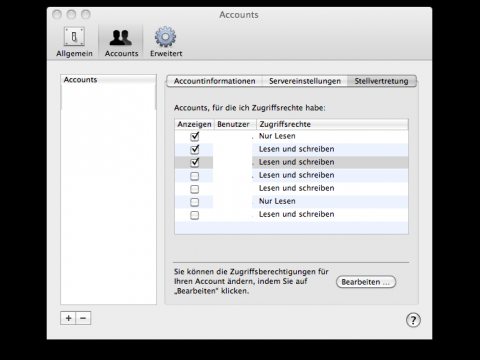Select Nur Lesen text in the unchecked row
This screenshot has height=360, width=480.
[x=277, y=201]
